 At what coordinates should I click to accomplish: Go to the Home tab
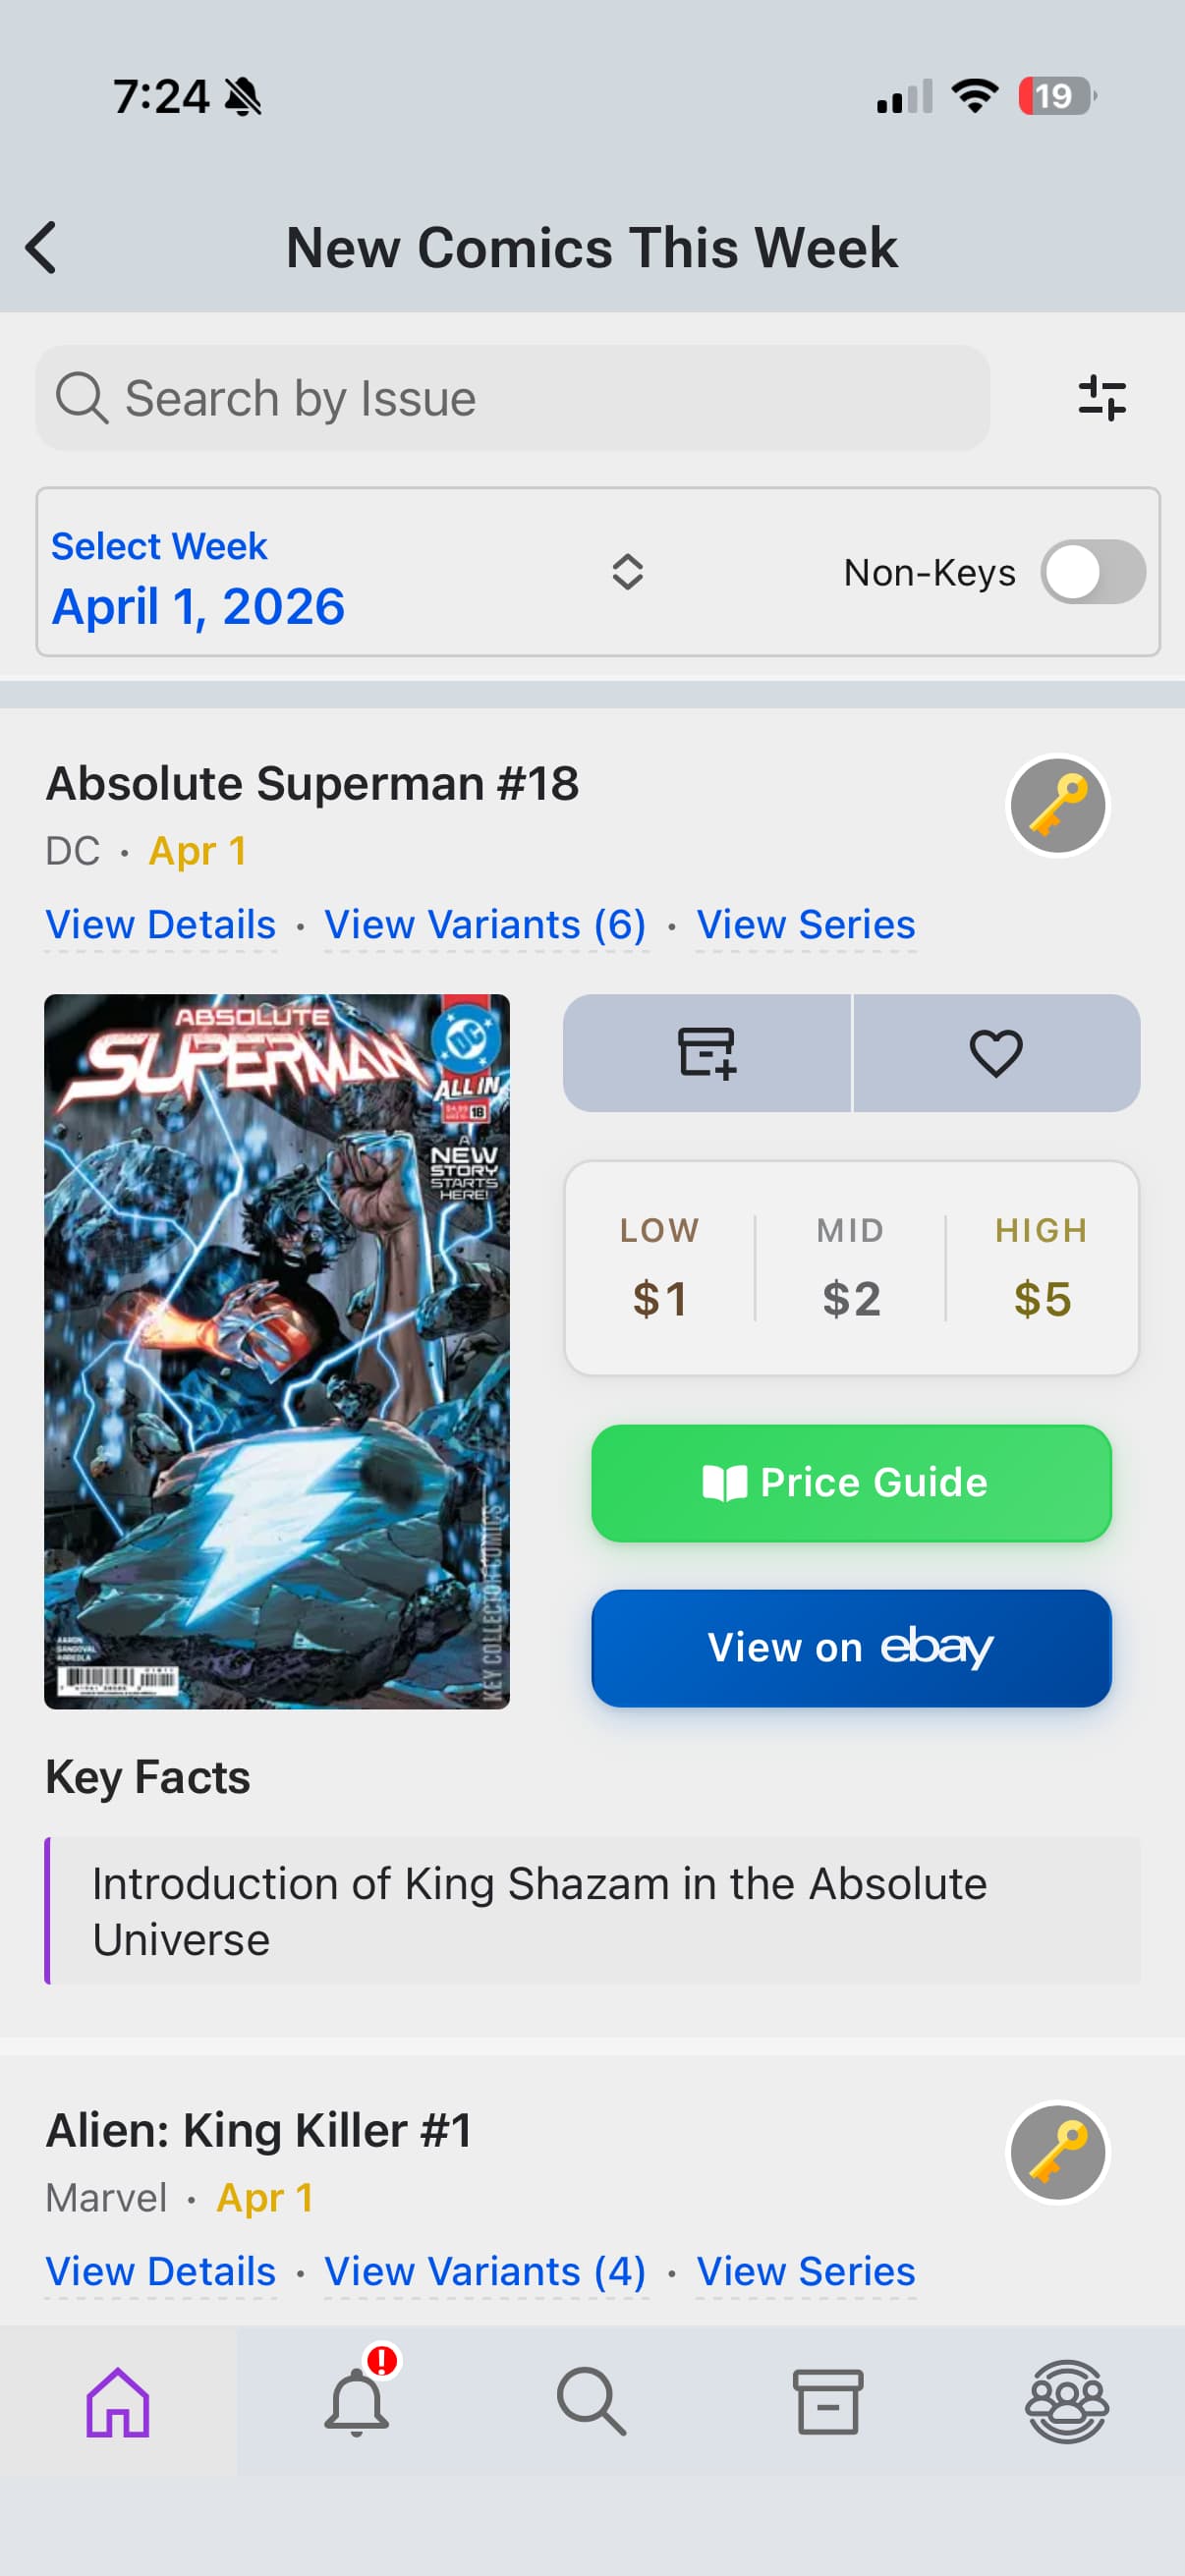[118, 2402]
